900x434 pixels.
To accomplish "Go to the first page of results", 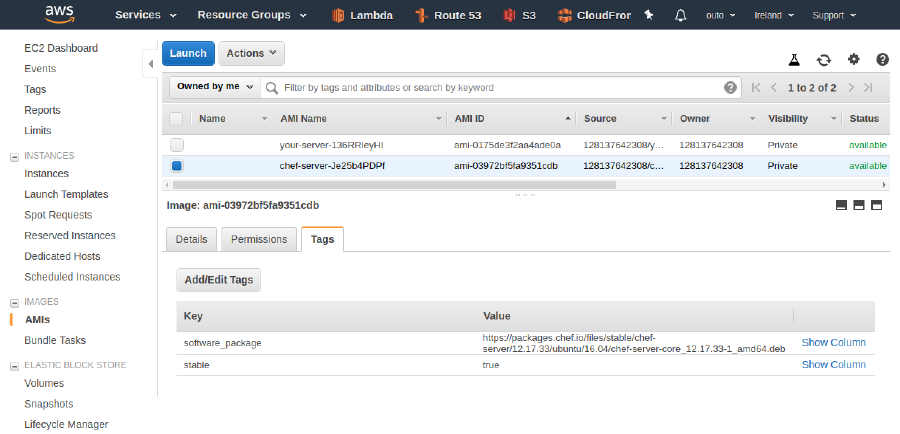I will pyautogui.click(x=756, y=87).
